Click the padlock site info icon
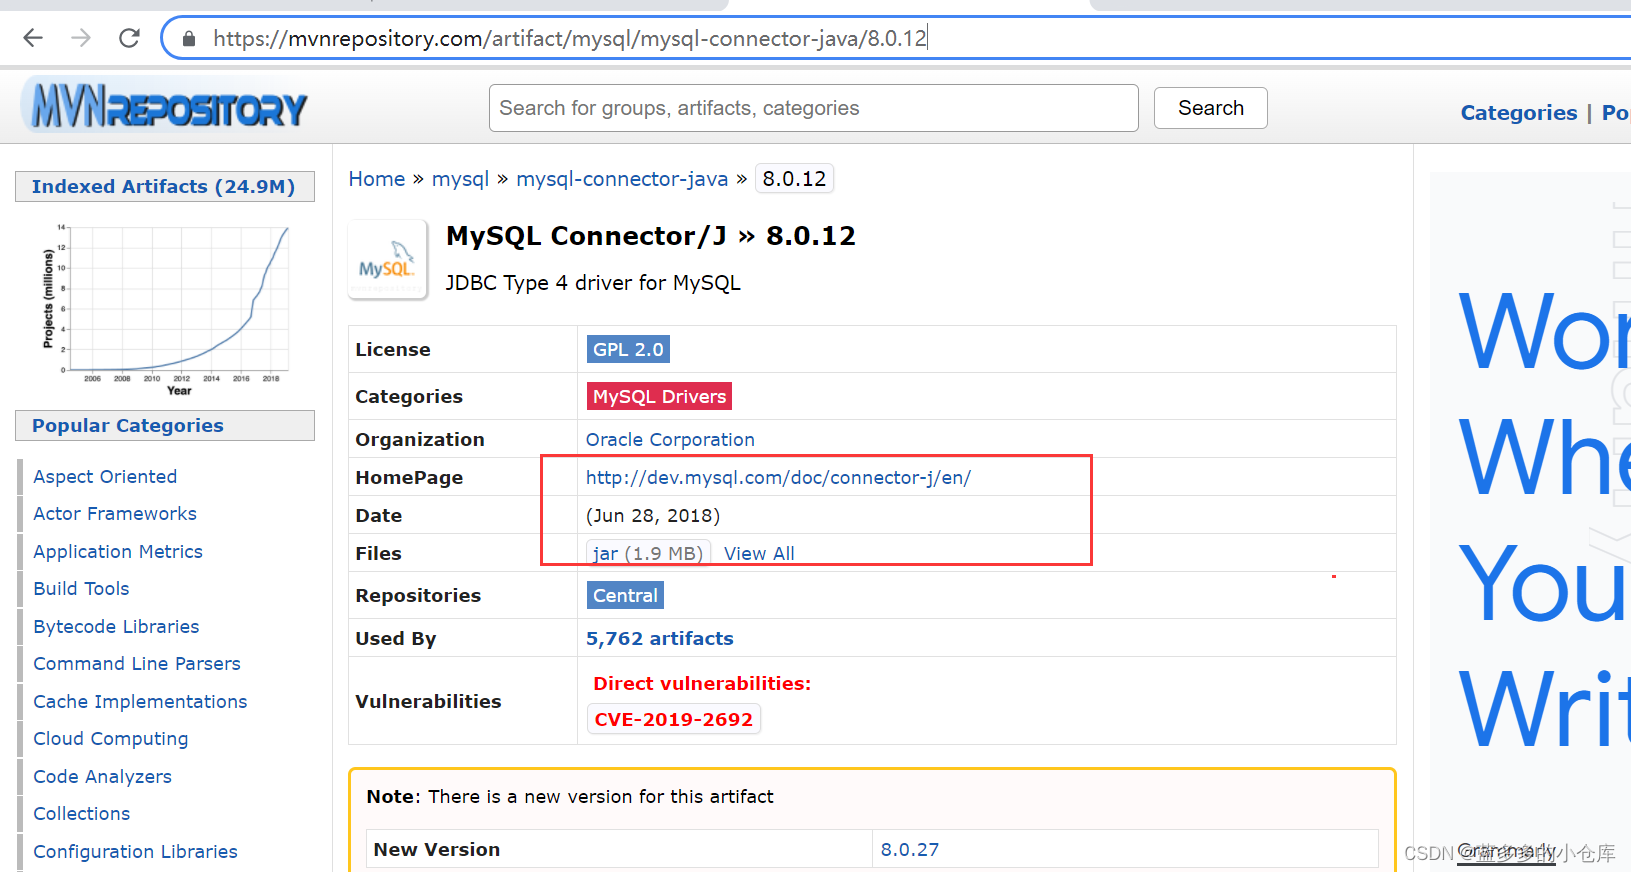This screenshot has width=1631, height=872. 189,39
